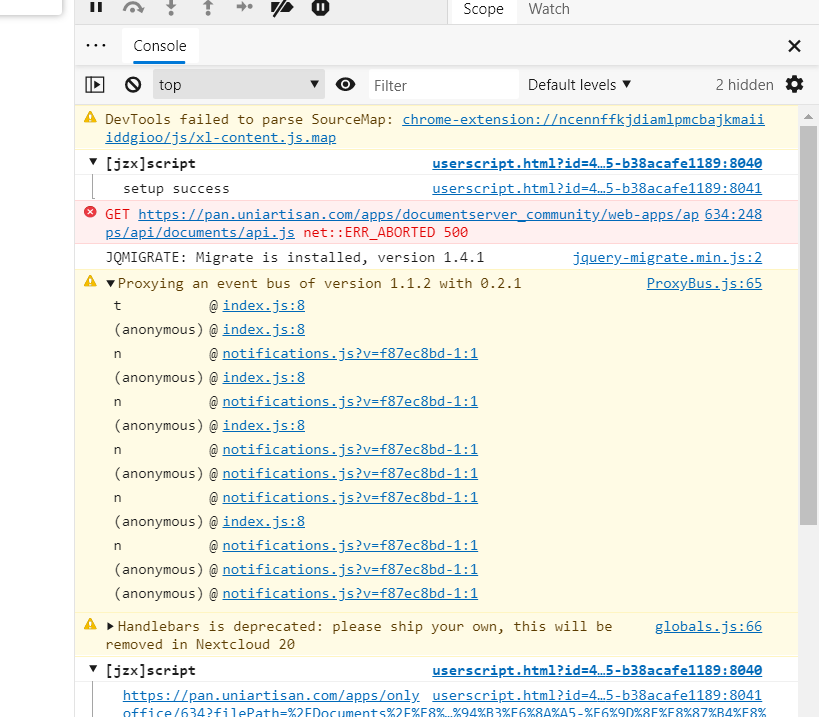Click the Pause on exceptions icon
Screen dimensions: 819x717
318,8
